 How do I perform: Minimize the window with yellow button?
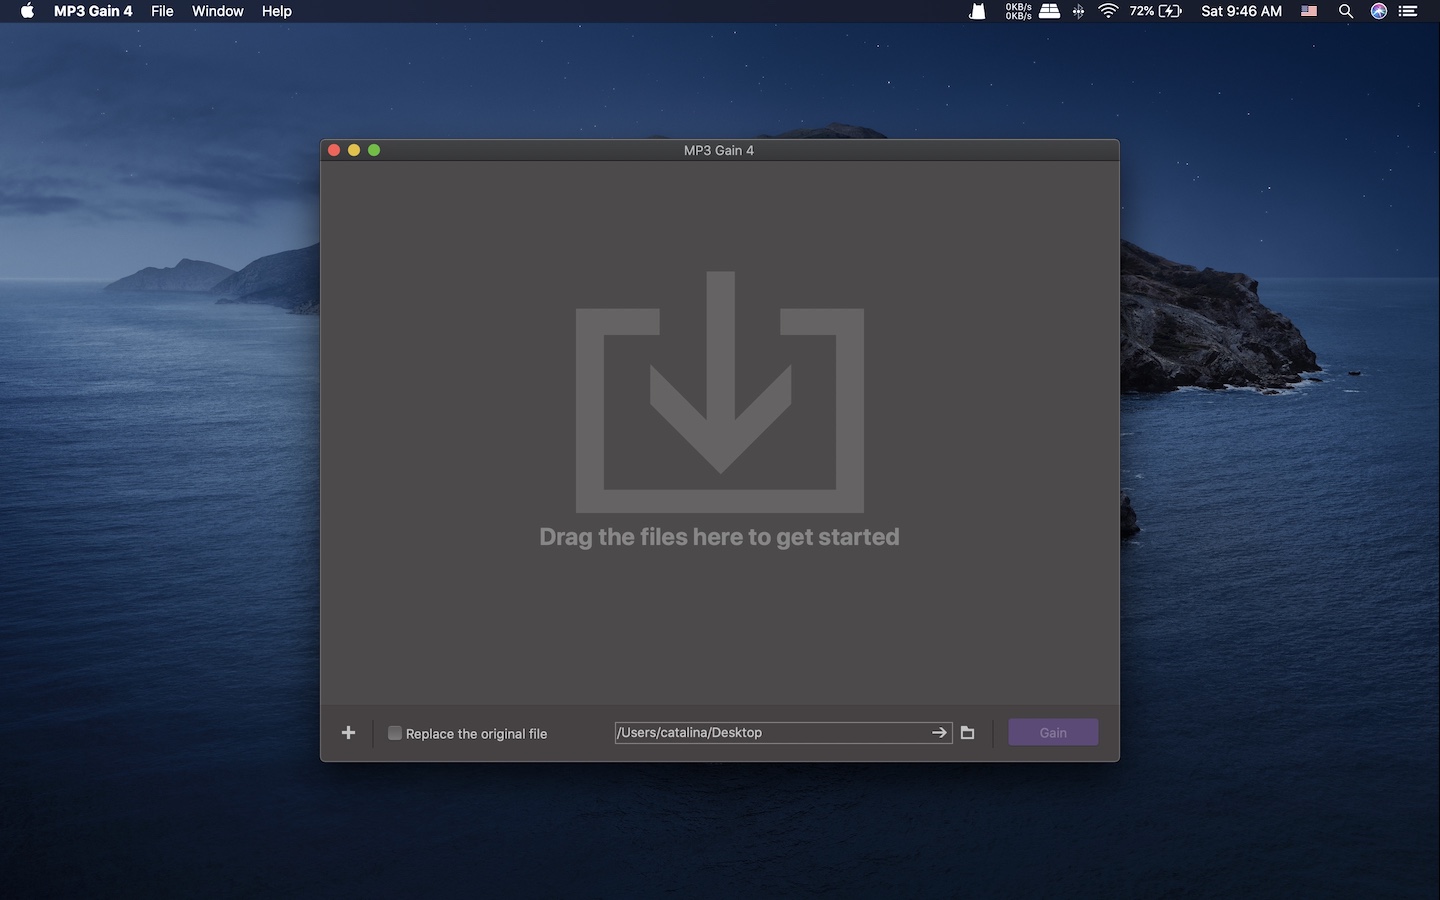point(354,150)
